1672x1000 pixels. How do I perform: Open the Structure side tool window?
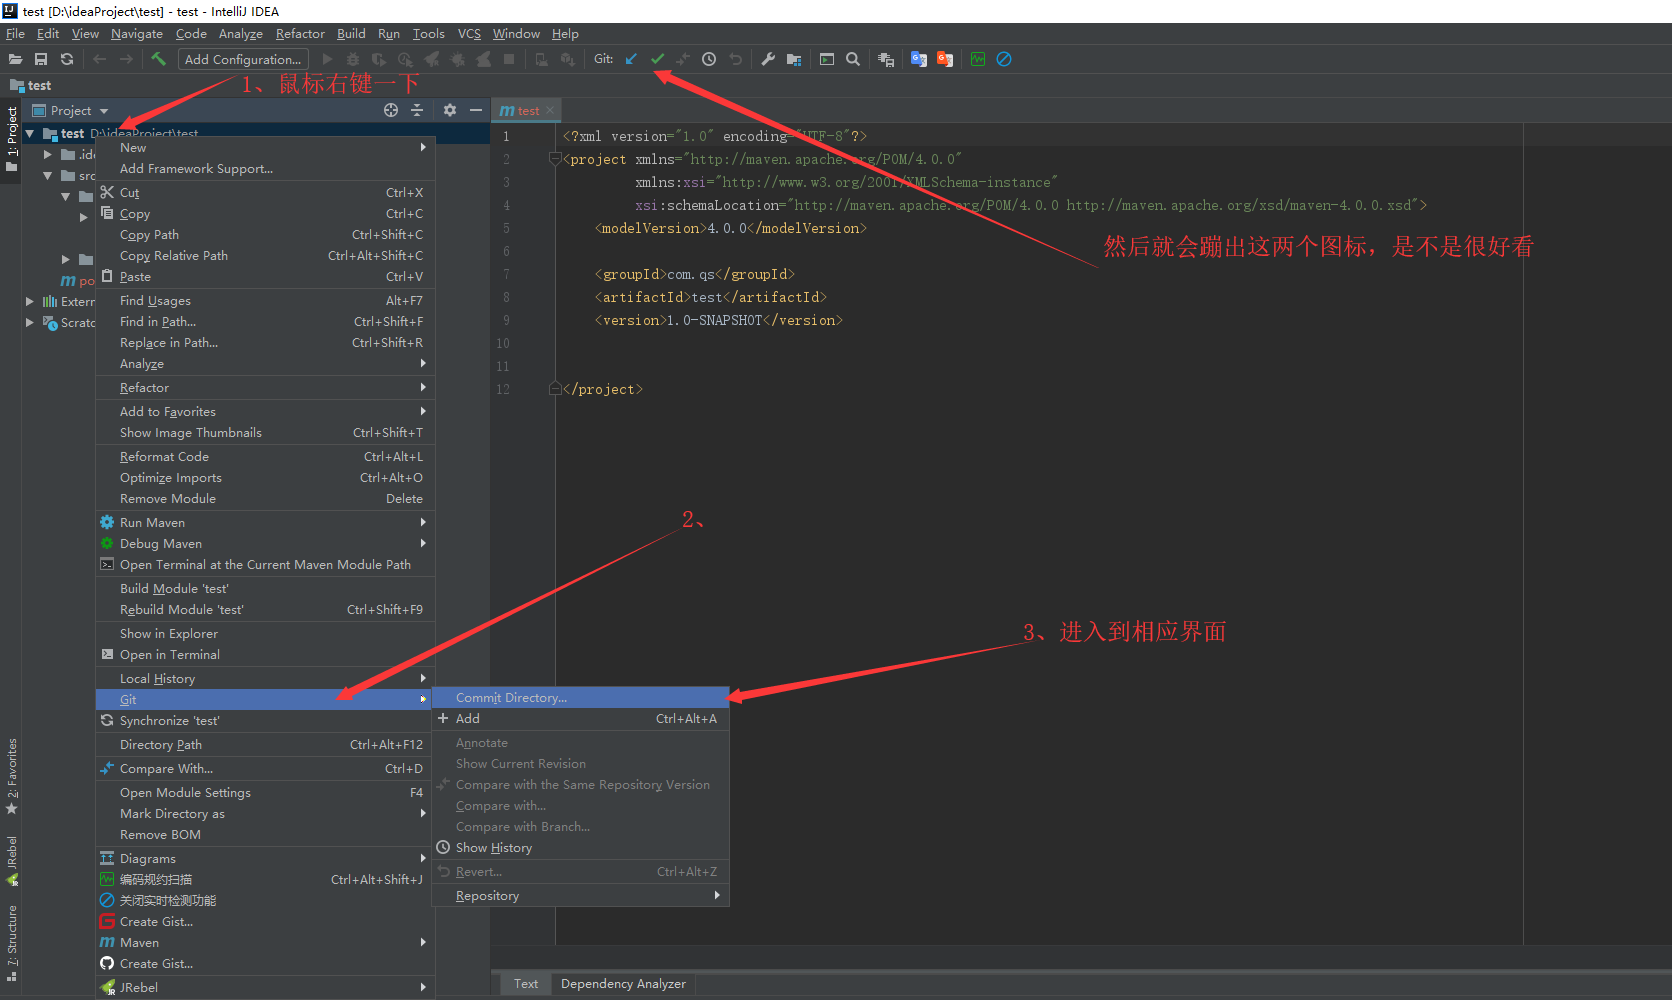point(12,943)
